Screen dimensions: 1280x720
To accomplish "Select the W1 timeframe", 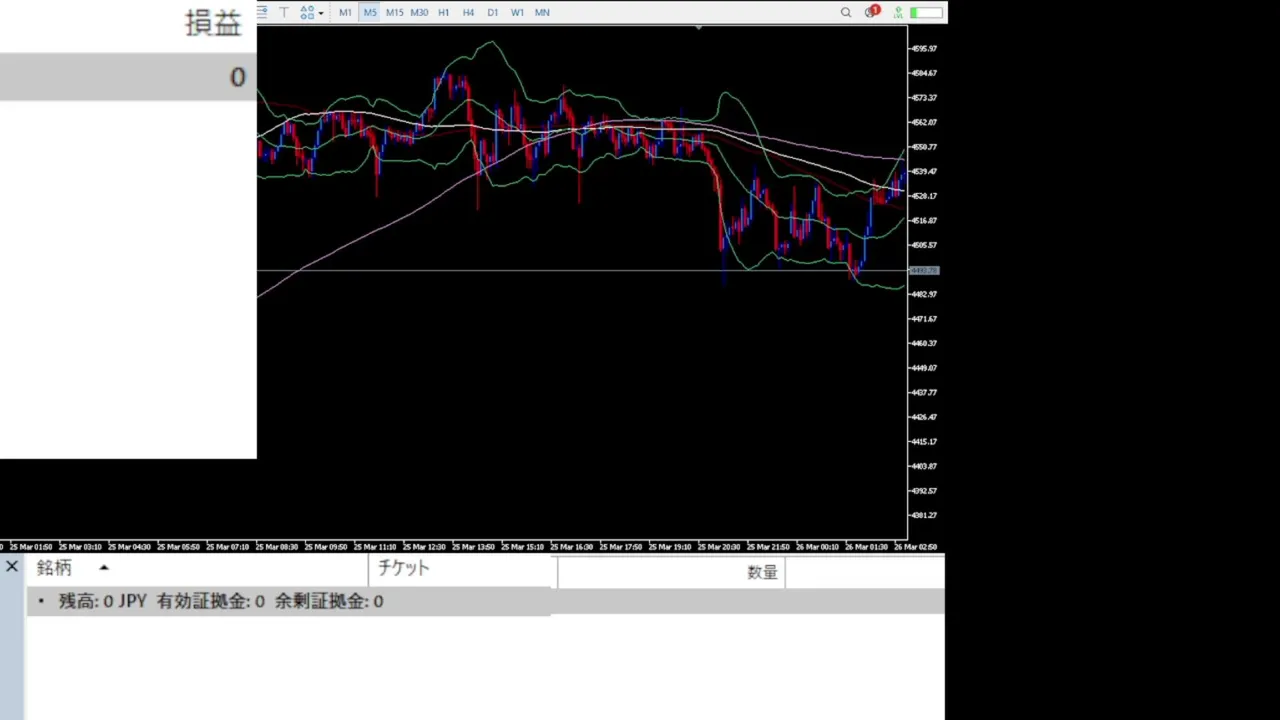I will click(x=517, y=12).
